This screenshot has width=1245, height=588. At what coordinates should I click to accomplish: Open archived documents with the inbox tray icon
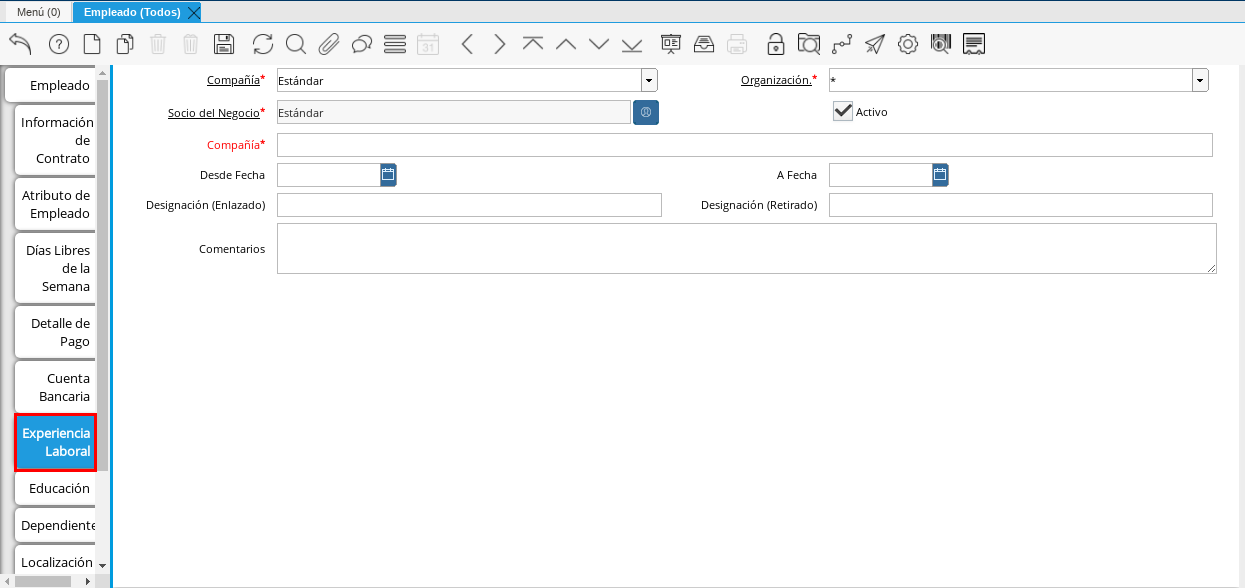pos(704,44)
